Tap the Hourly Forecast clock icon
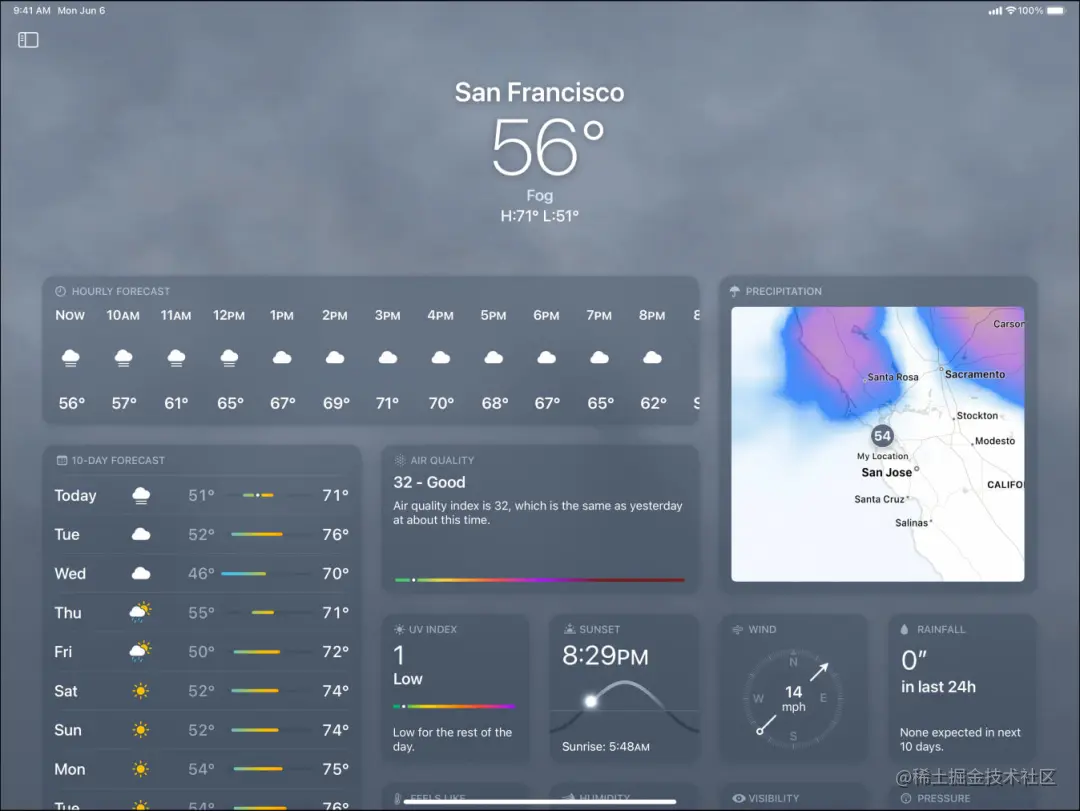This screenshot has width=1080, height=811. pos(61,291)
